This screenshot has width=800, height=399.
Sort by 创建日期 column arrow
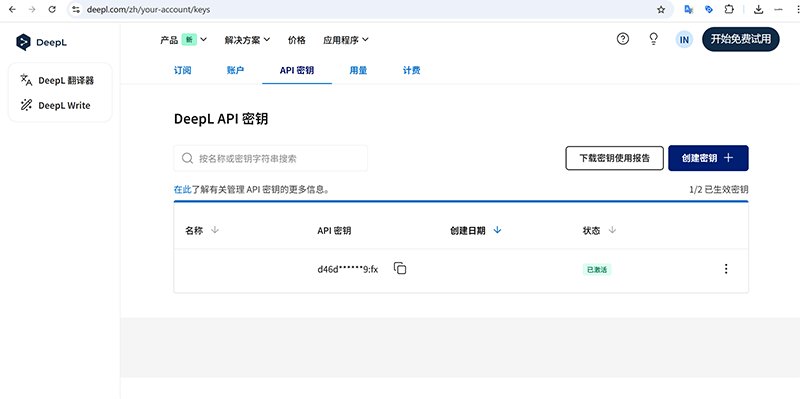[497, 230]
